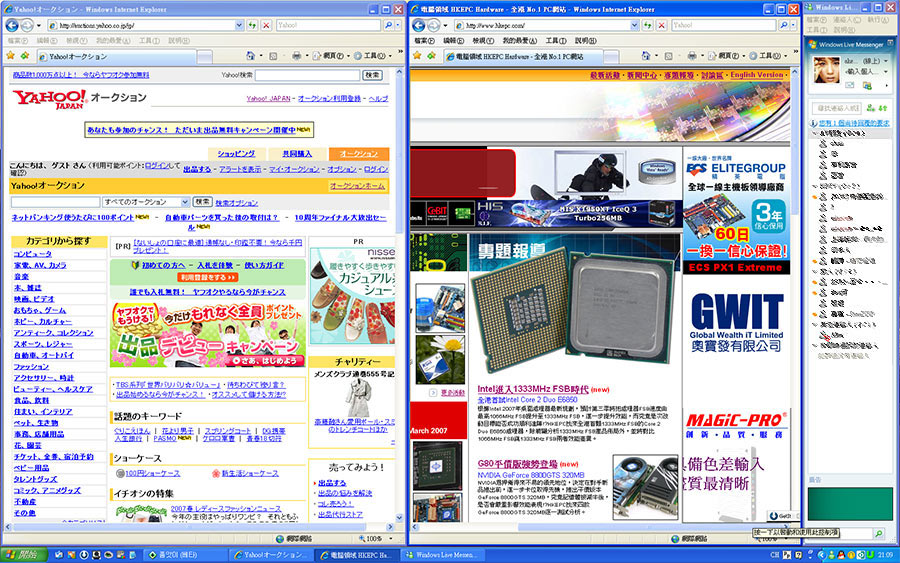Click the Print icon in Yahoo browser toolbar

(297, 57)
